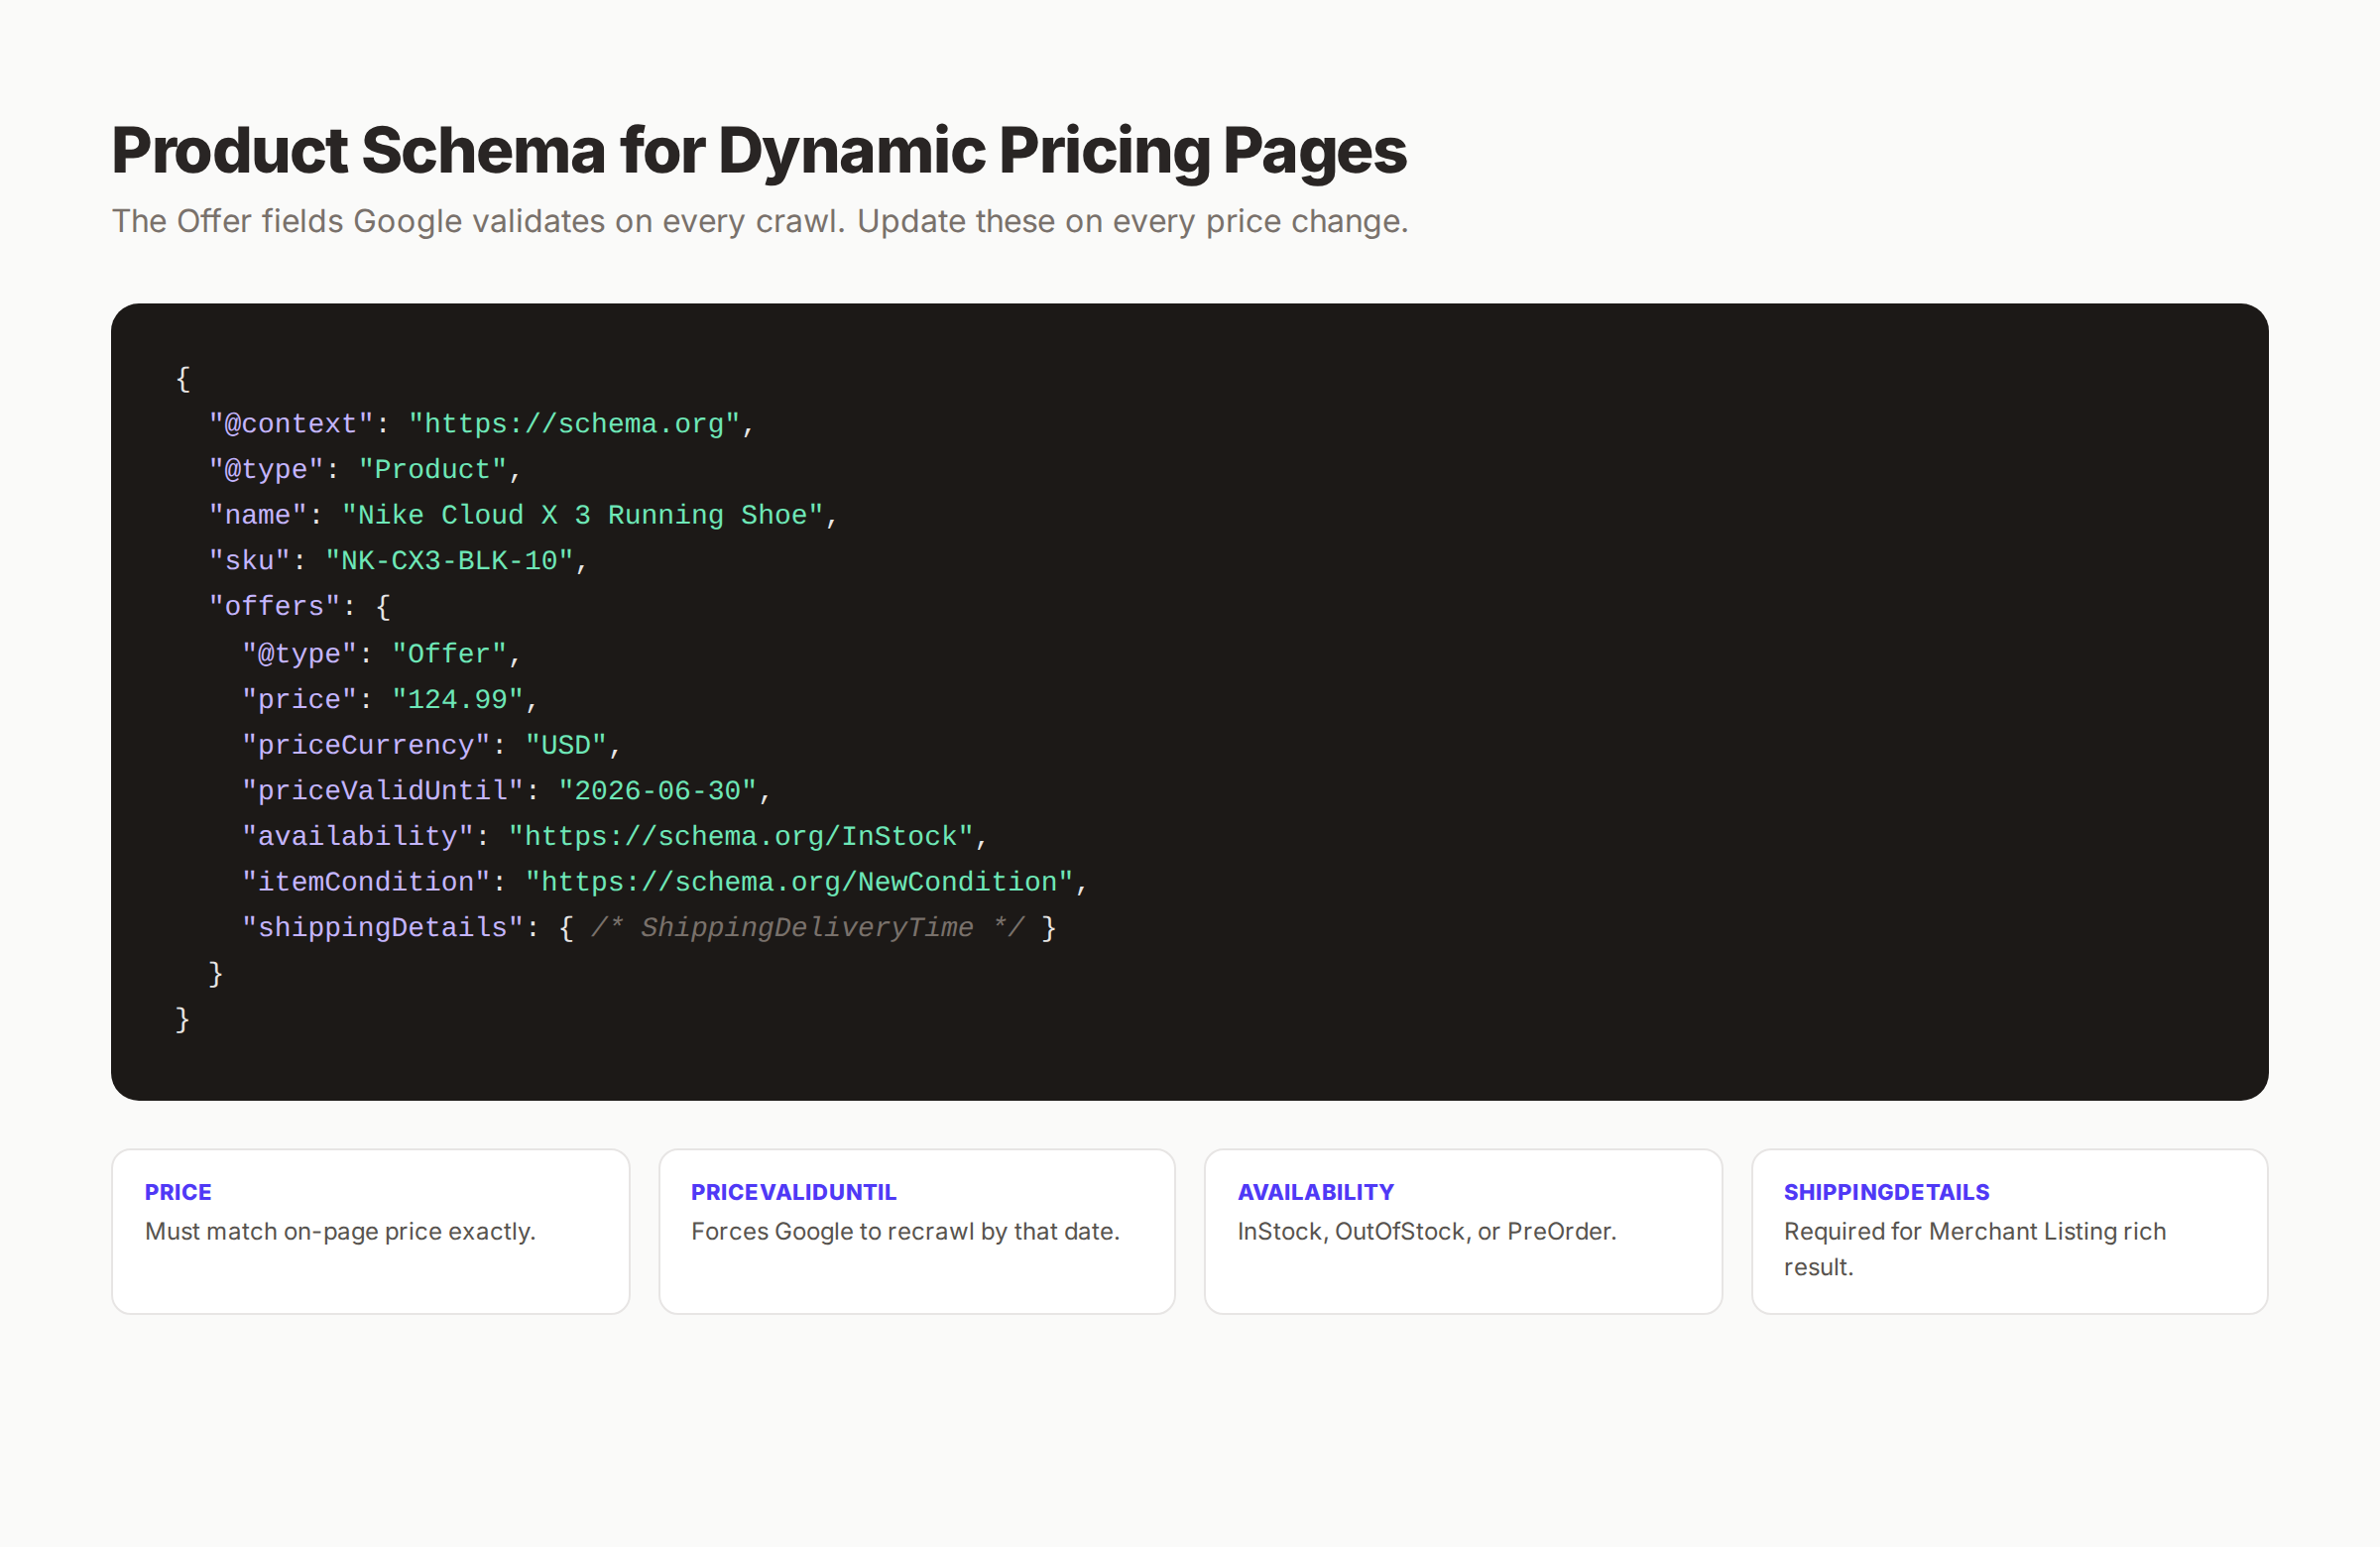
Task: Click the "itemCondition" NewCondition line
Action: 664,883
